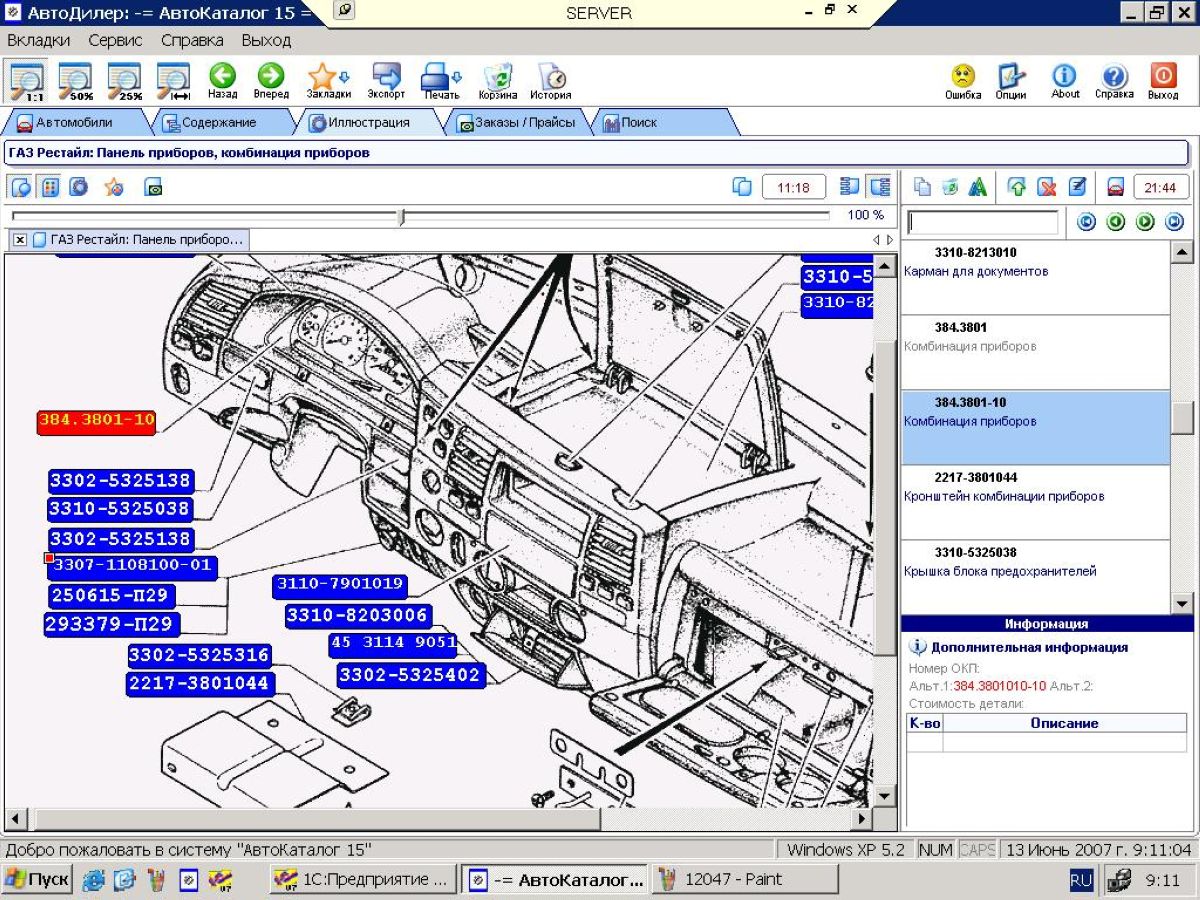Click the parts list vertical scrollbar thumb
Image resolution: width=1200 pixels, height=900 pixels.
click(1182, 419)
